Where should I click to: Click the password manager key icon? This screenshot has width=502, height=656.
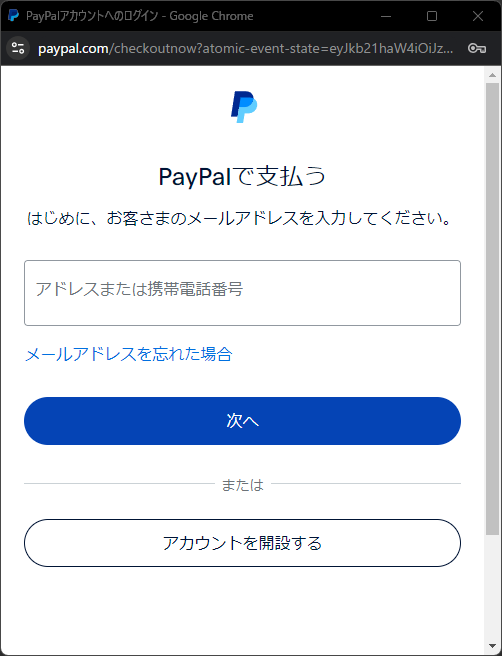click(477, 49)
